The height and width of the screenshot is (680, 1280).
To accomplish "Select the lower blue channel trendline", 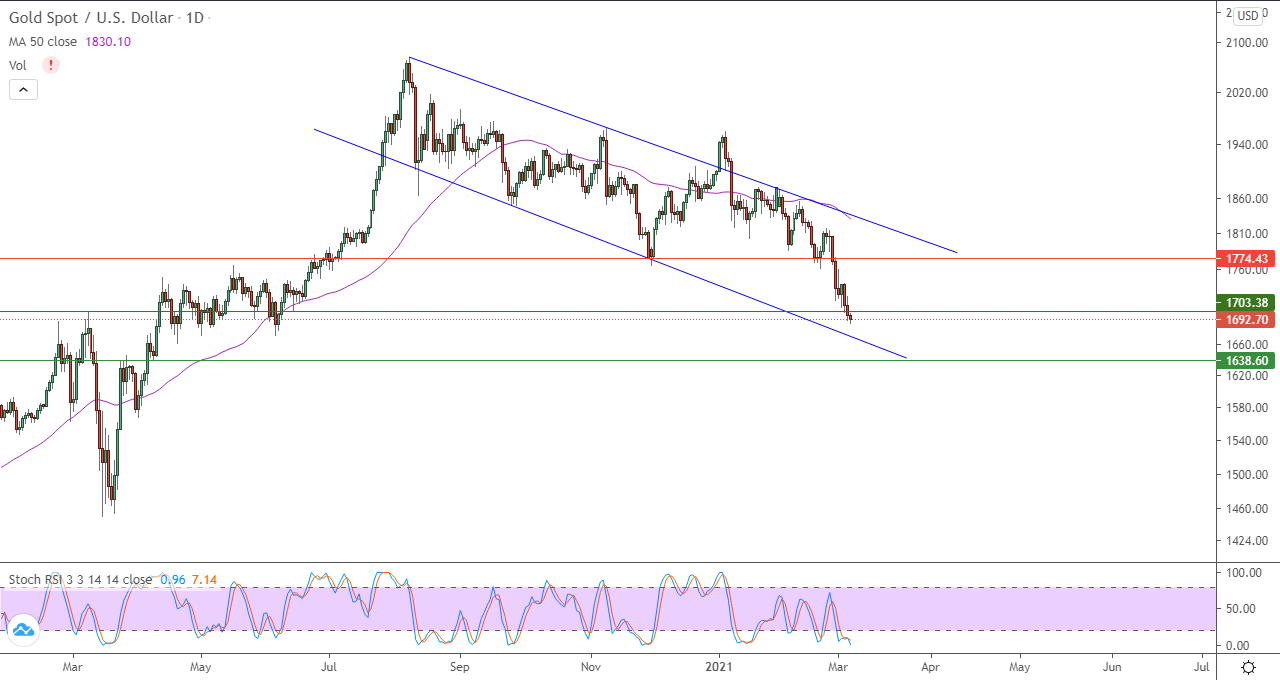I will click(610, 243).
